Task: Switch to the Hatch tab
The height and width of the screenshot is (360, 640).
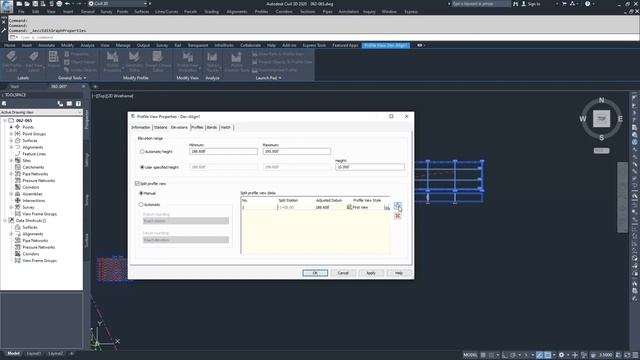Action: point(226,127)
